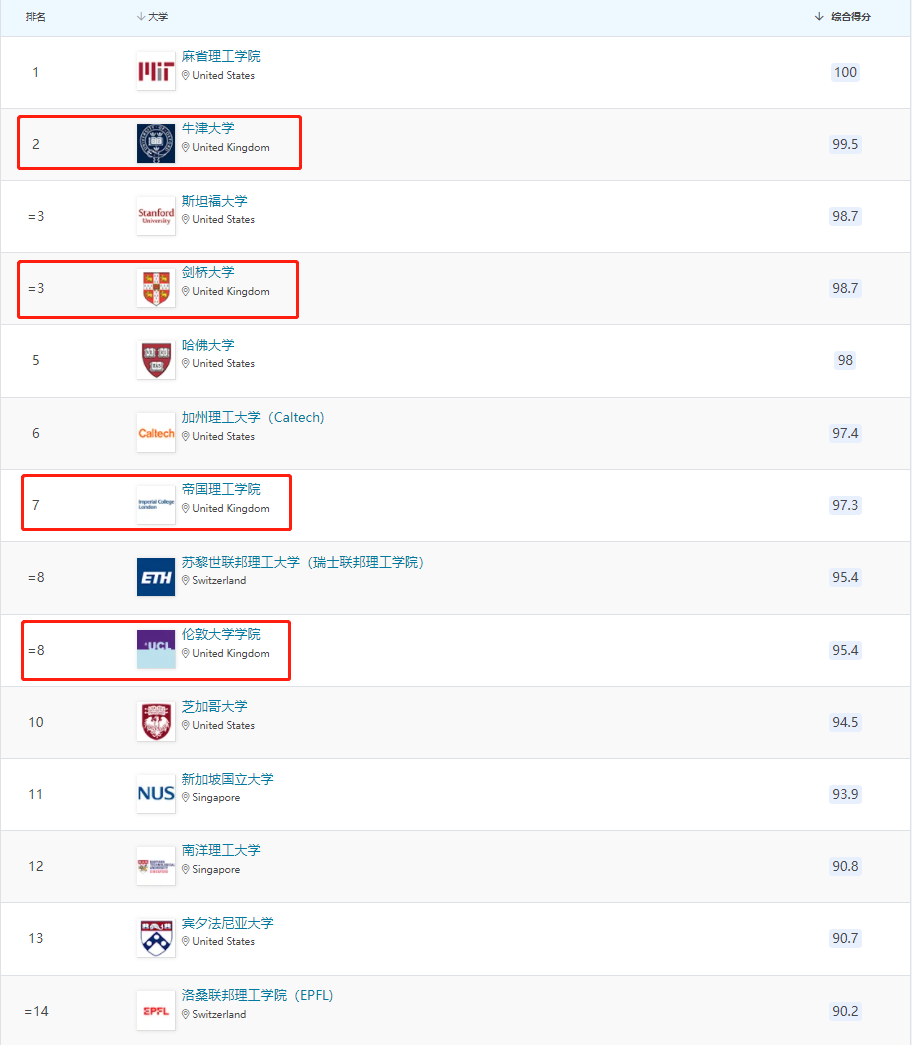Screen dimensions: 912x1045
Task: Click the Stanford University logo
Action: (156, 215)
